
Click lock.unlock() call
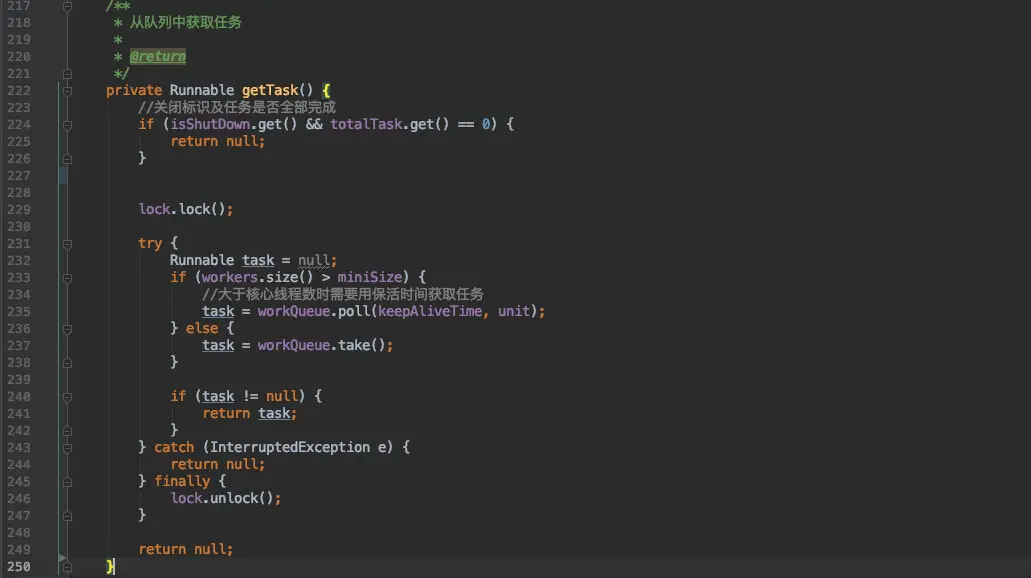click(x=226, y=498)
